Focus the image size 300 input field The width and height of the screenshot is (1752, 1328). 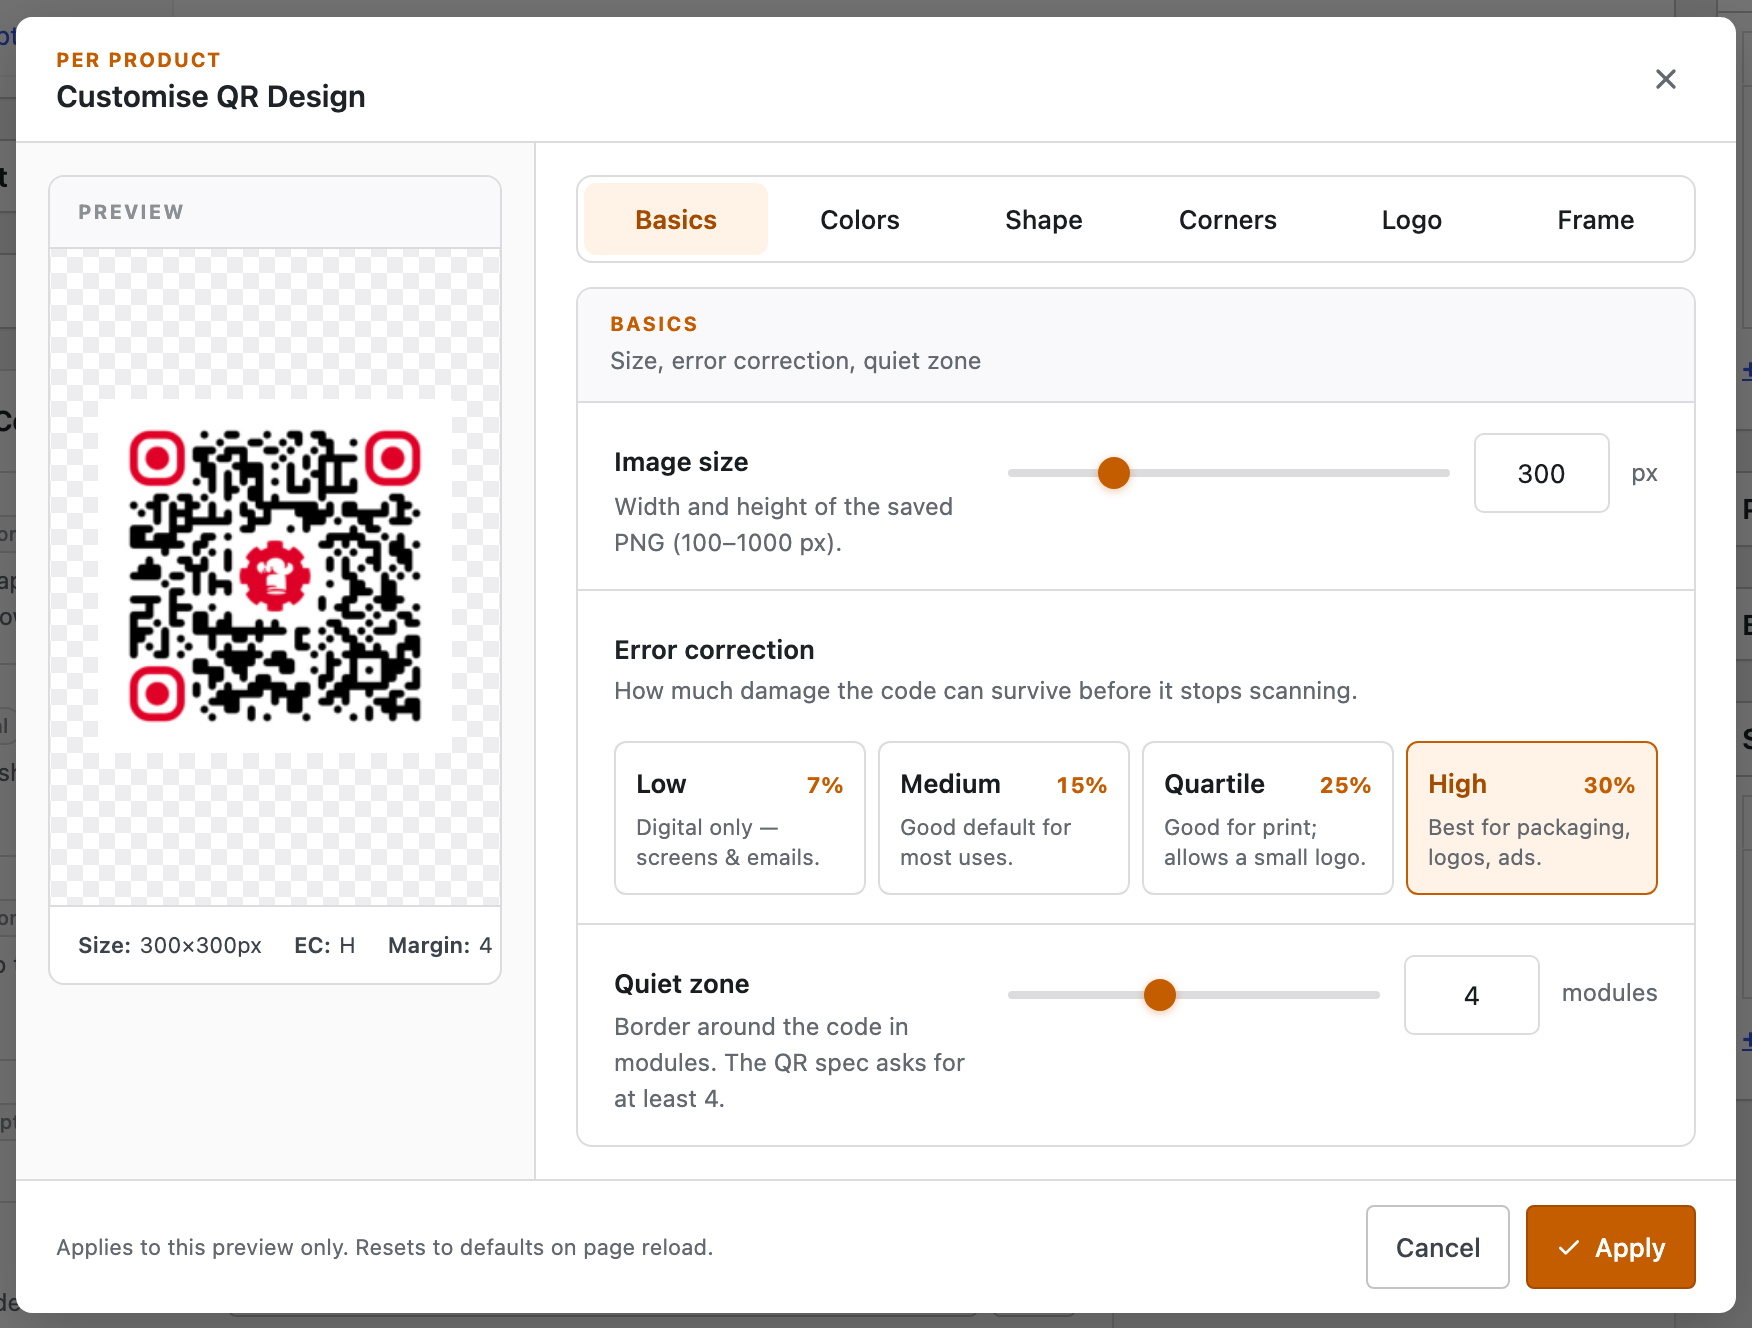pyautogui.click(x=1541, y=473)
